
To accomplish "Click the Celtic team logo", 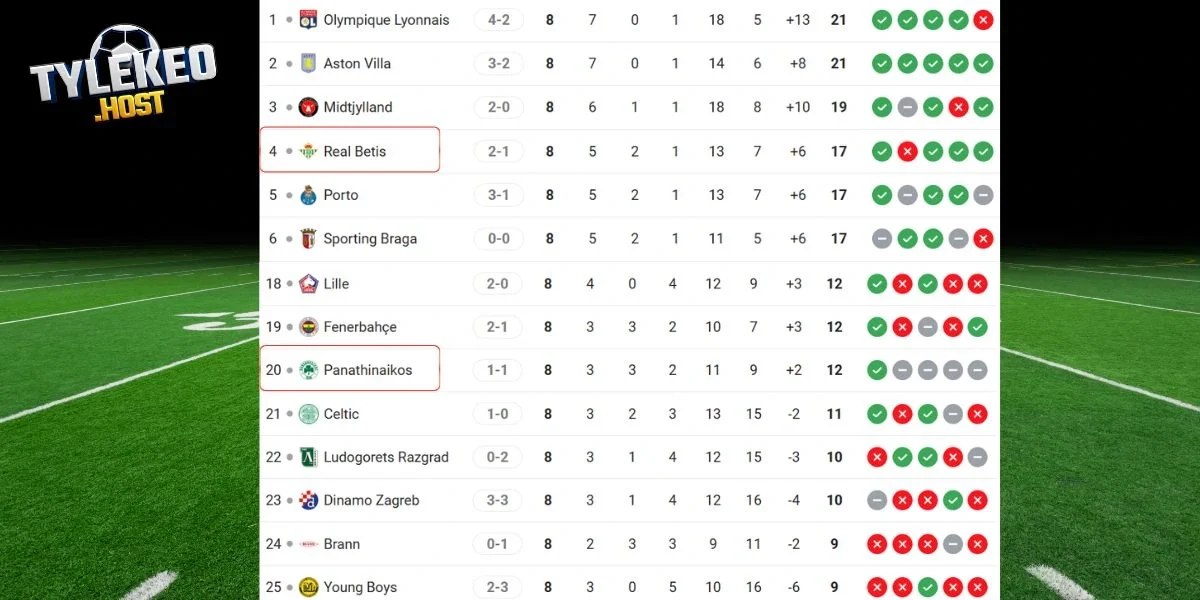I will point(310,413).
